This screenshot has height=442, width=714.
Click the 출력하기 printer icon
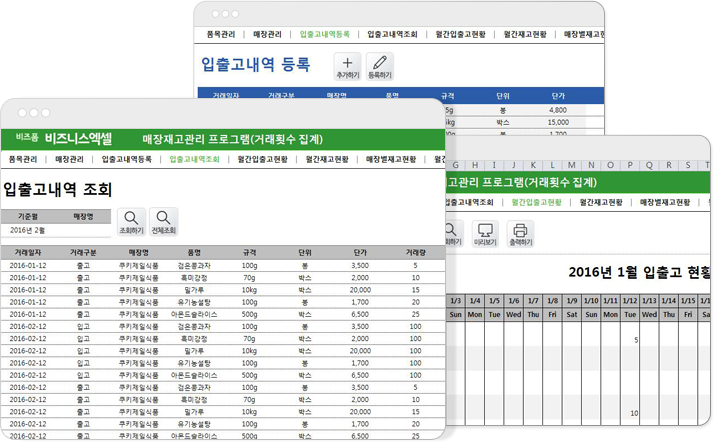pos(521,232)
